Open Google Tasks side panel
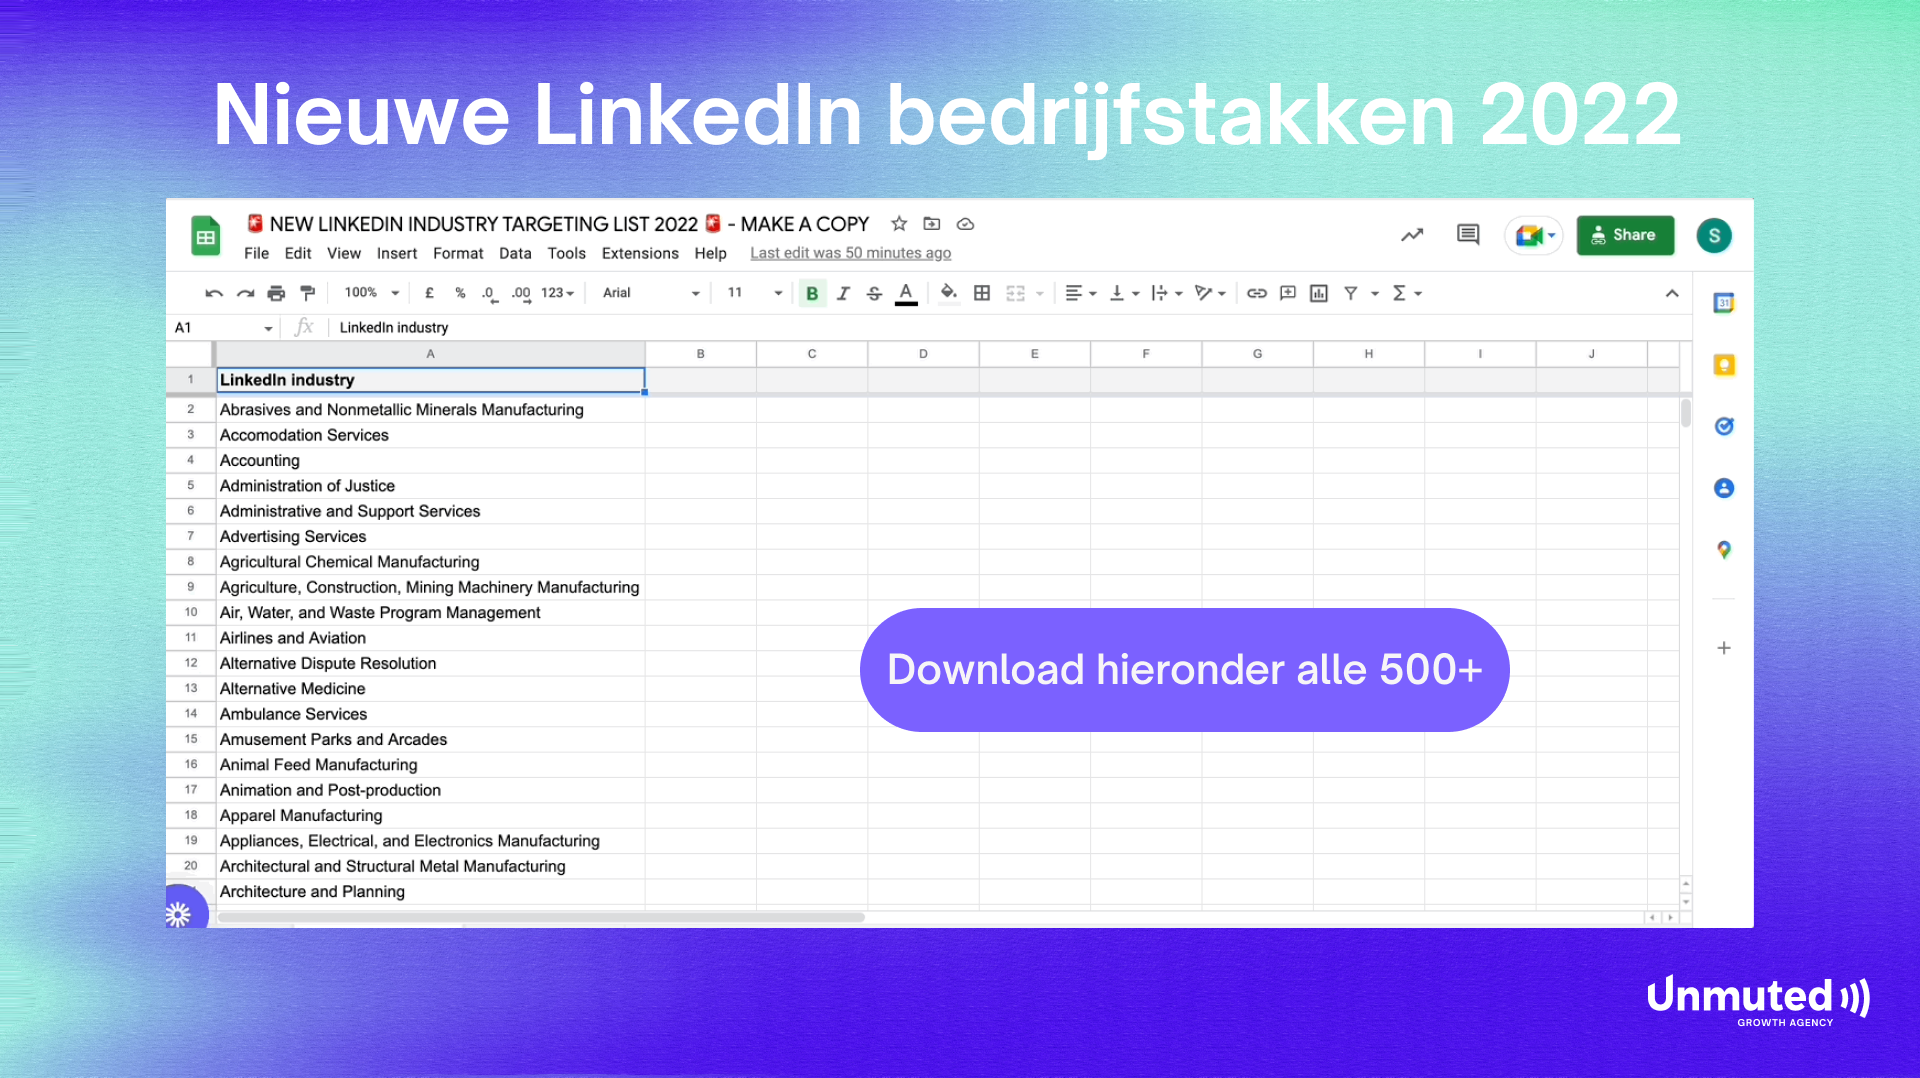The image size is (1920, 1078). coord(1723,427)
